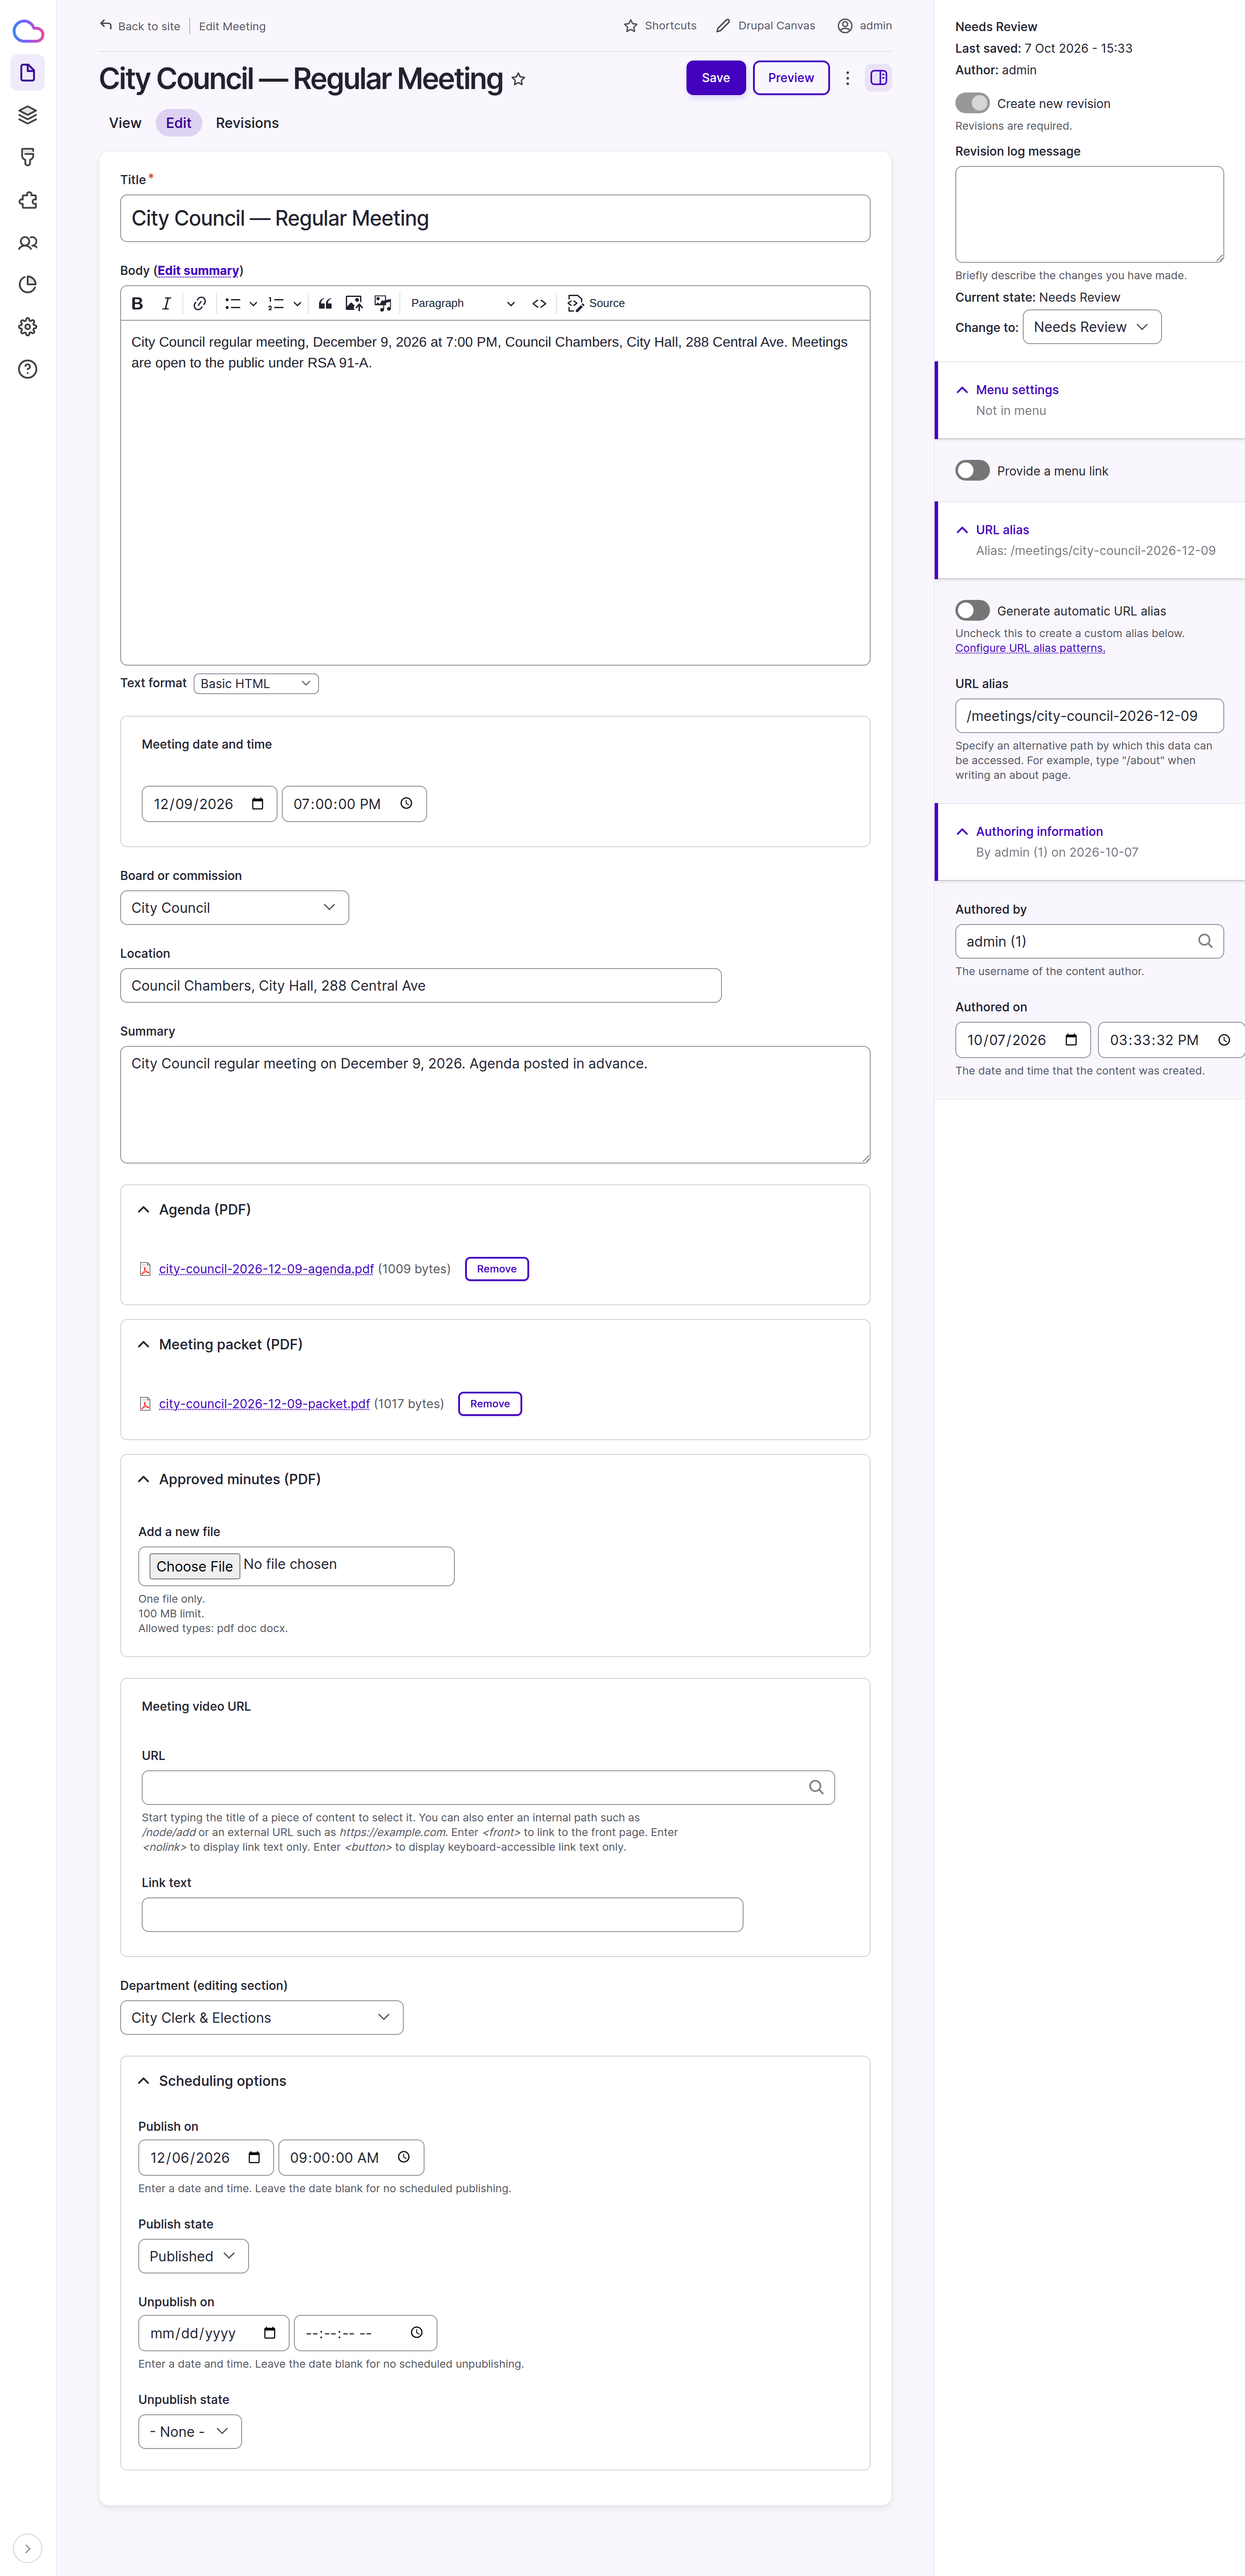Remove the agenda PDF file
Screen dimensions: 1245x2576
(497, 1269)
